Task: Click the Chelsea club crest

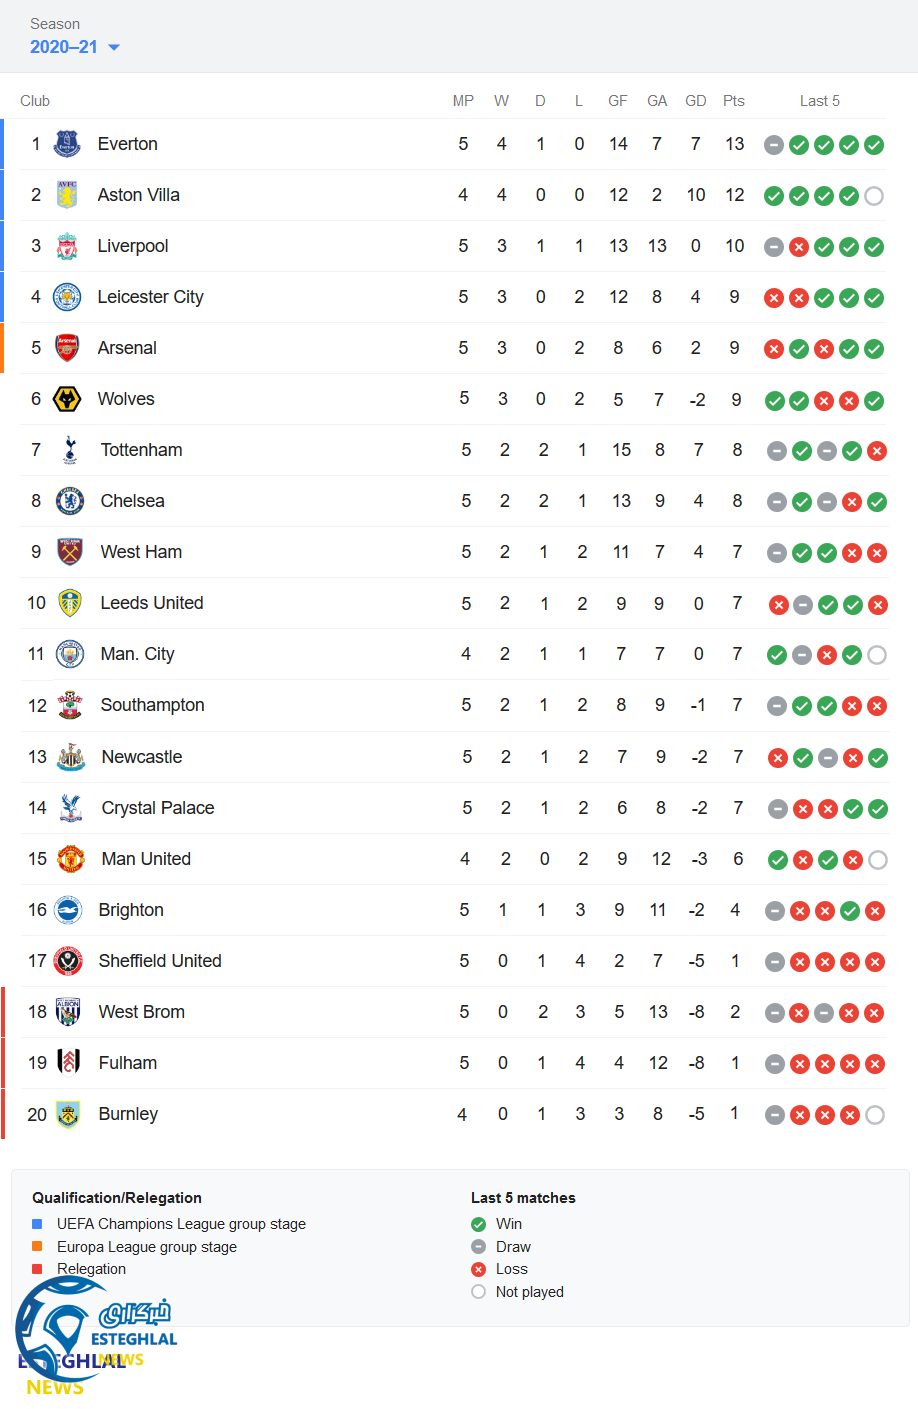Action: [x=69, y=501]
